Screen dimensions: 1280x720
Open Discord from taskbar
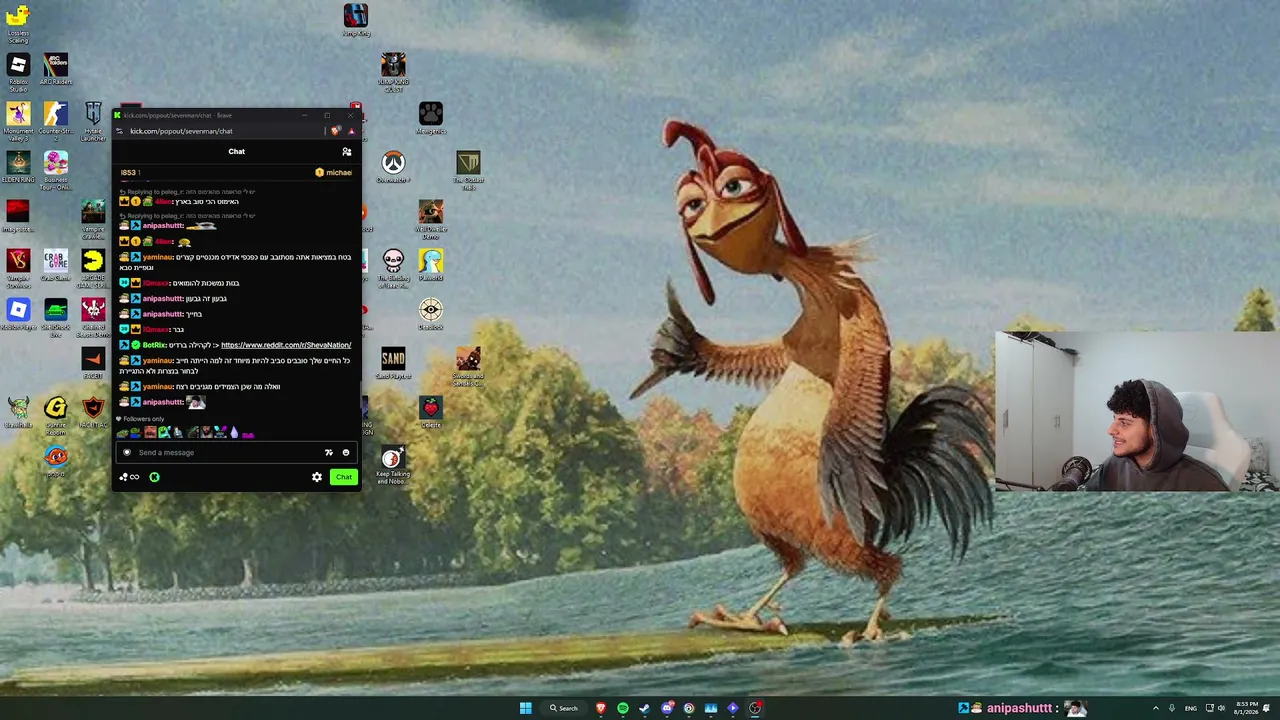(x=667, y=708)
